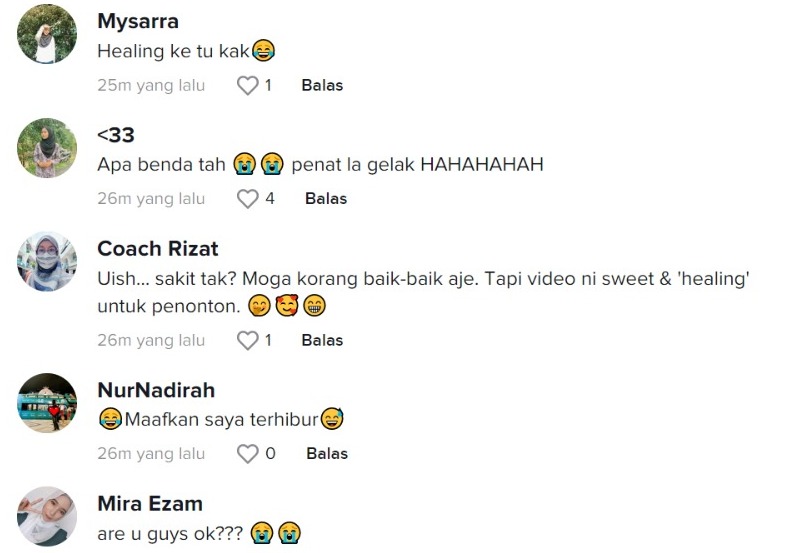Click Balas under <33's comment

[x=326, y=199]
